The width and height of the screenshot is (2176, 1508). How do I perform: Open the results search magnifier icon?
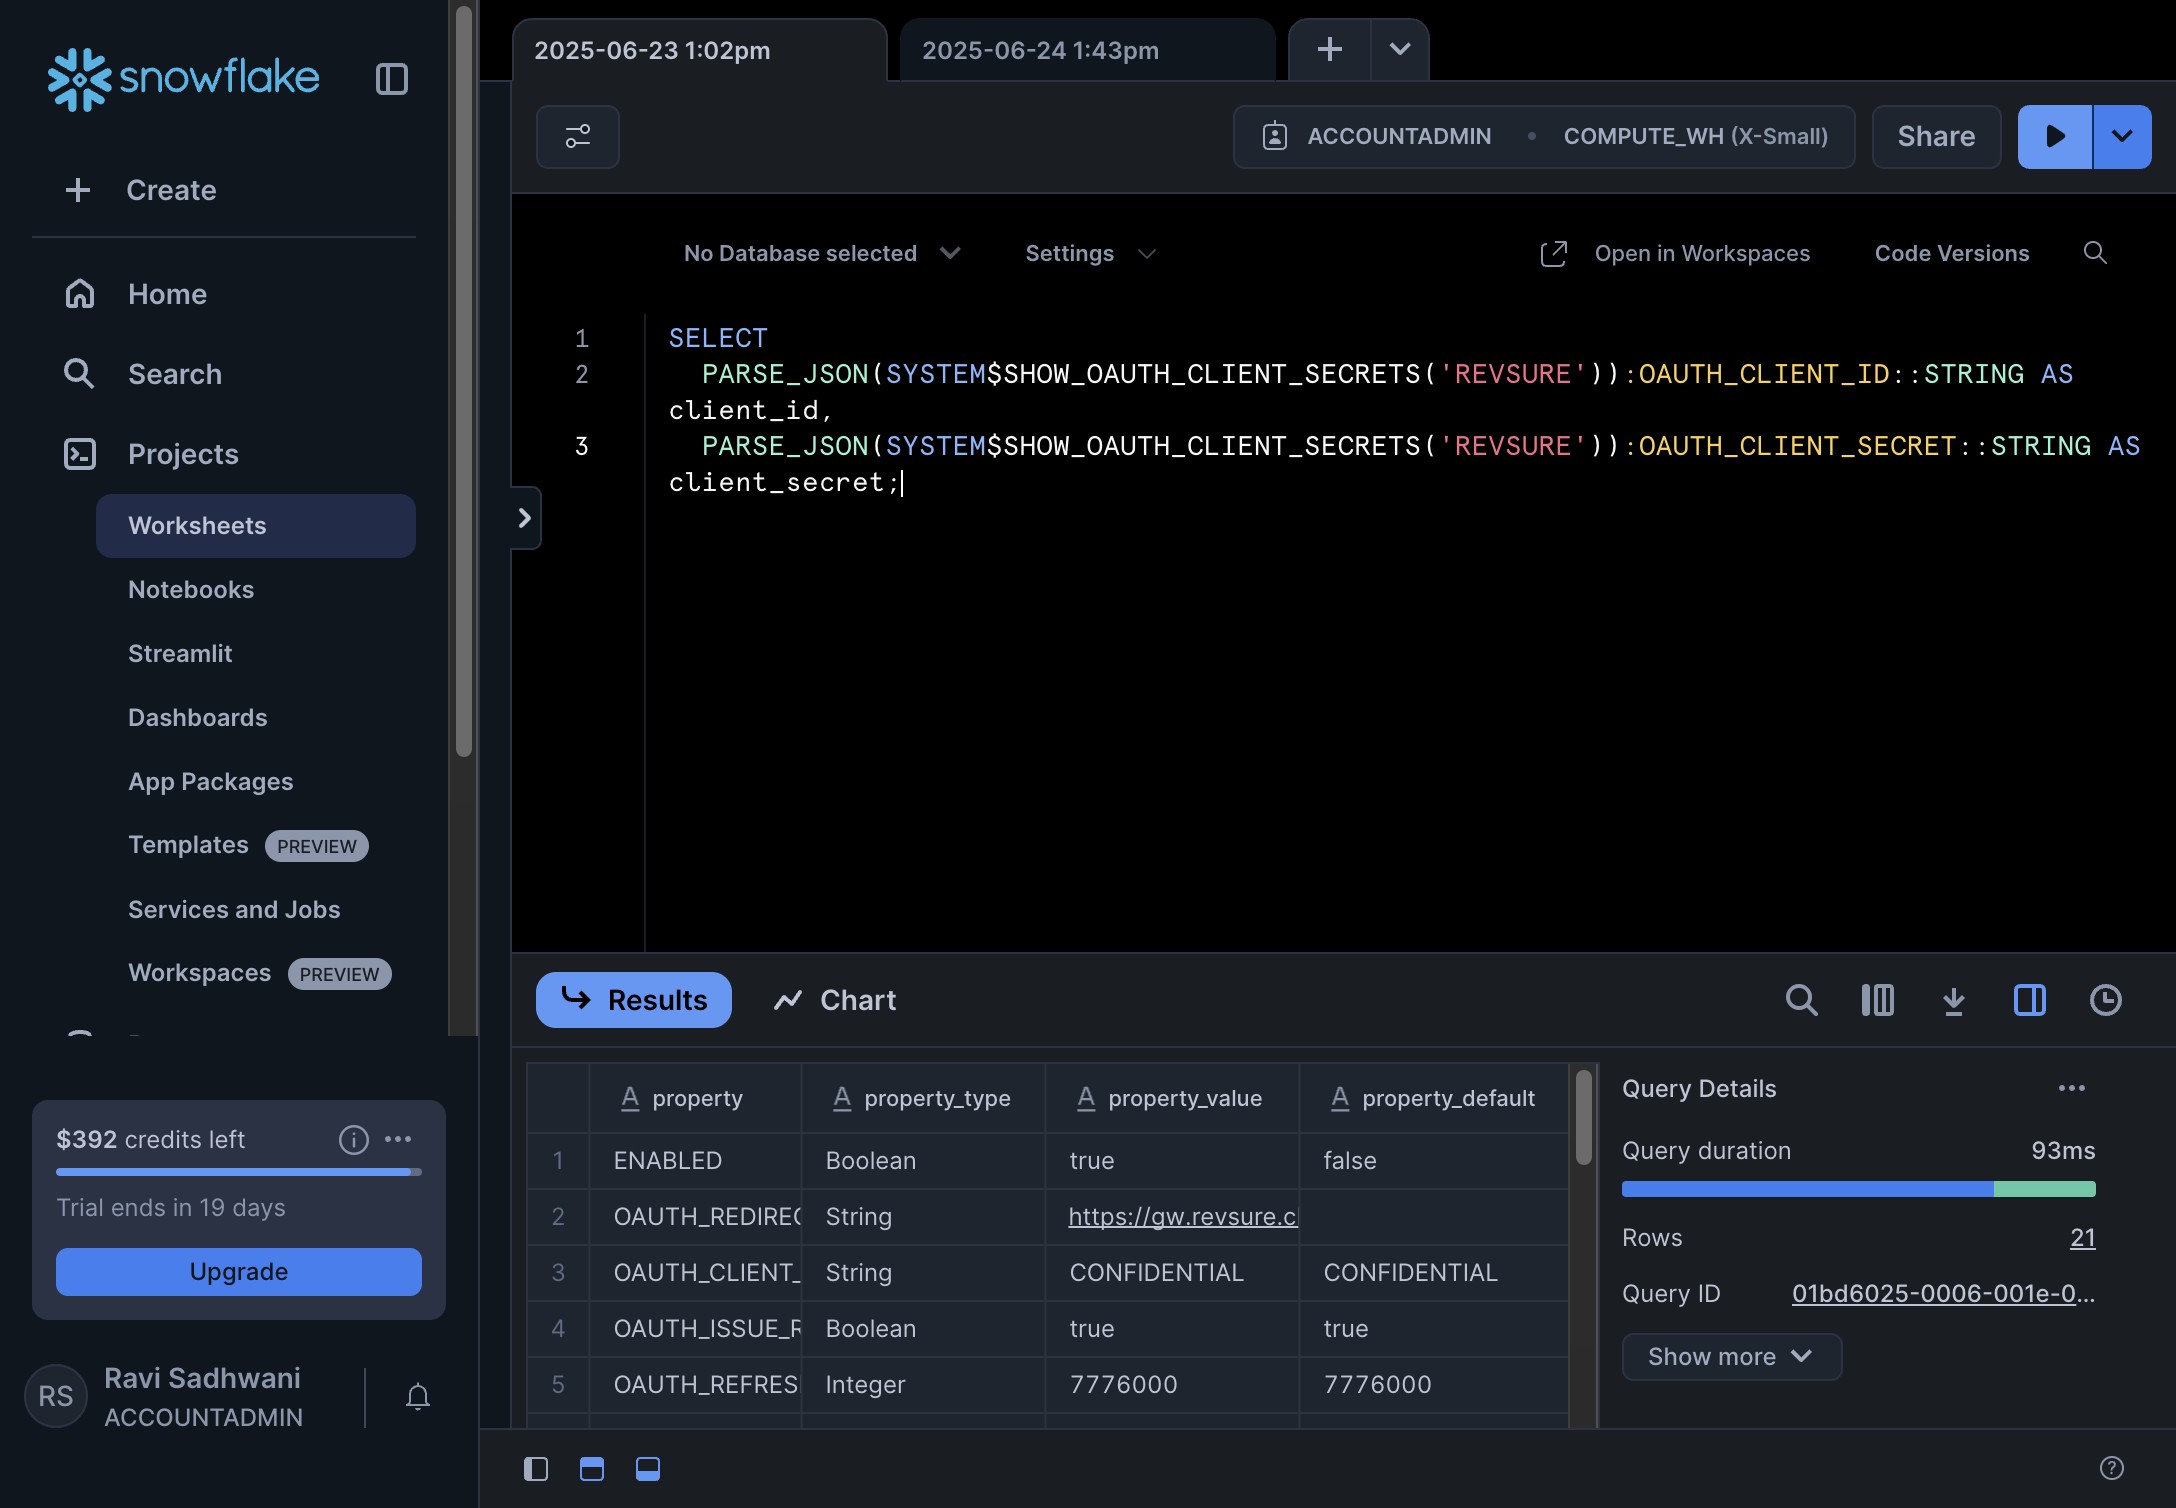tap(1801, 1000)
